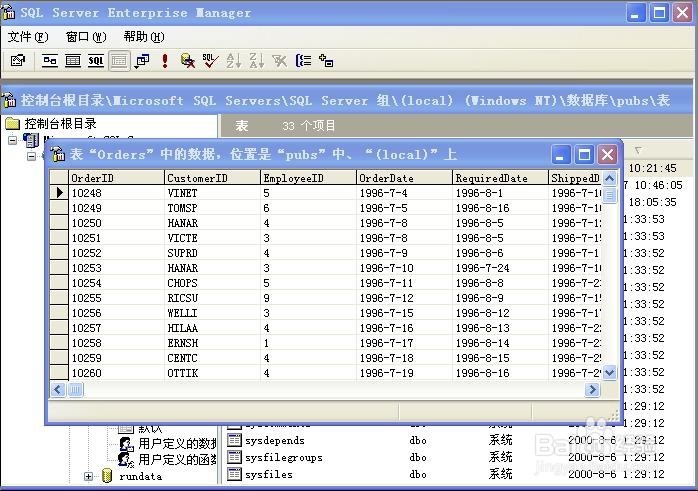Viewport: 698px width, 491px height.
Task: Click the OrderDate cell 1996-7-12
Action: point(405,298)
